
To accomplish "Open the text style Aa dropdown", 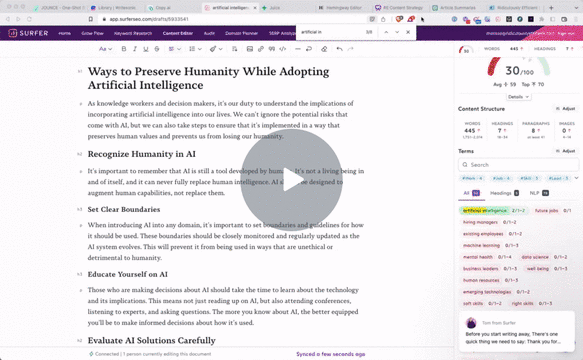I will click(x=106, y=49).
